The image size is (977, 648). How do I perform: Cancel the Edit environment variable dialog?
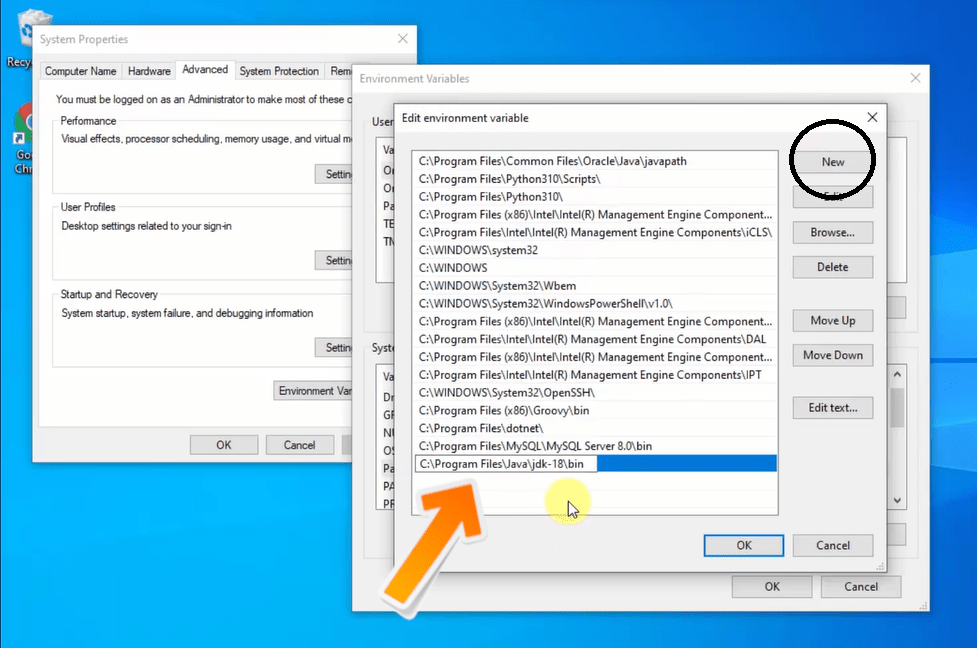pyautogui.click(x=833, y=545)
